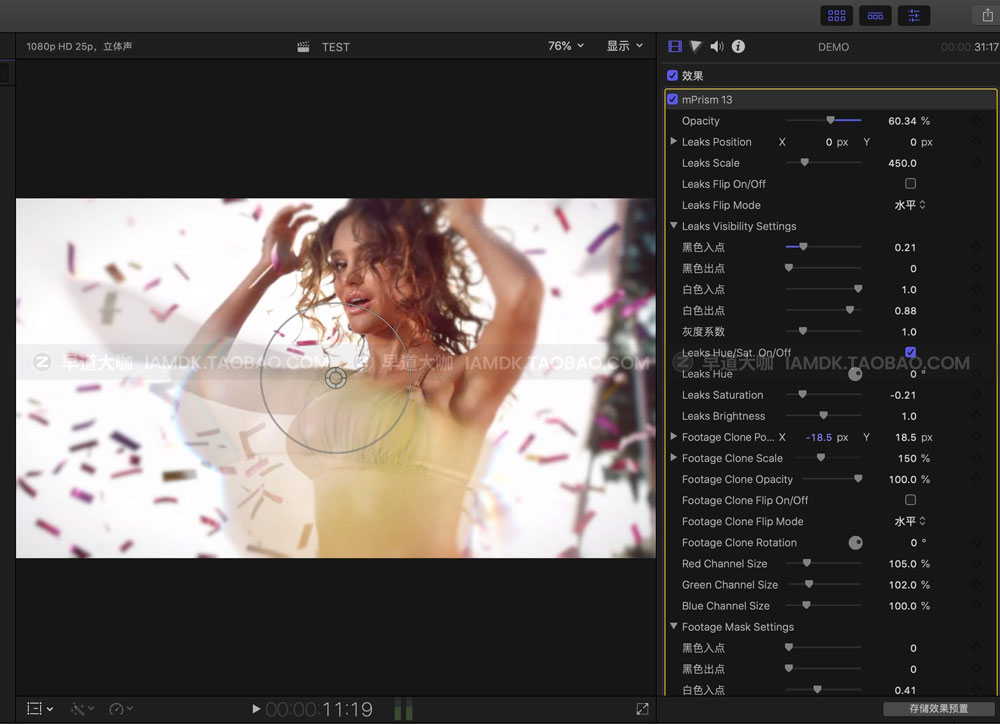The width and height of the screenshot is (1000, 724).
Task: Open the Color inspector tab
Action: click(x=696, y=47)
